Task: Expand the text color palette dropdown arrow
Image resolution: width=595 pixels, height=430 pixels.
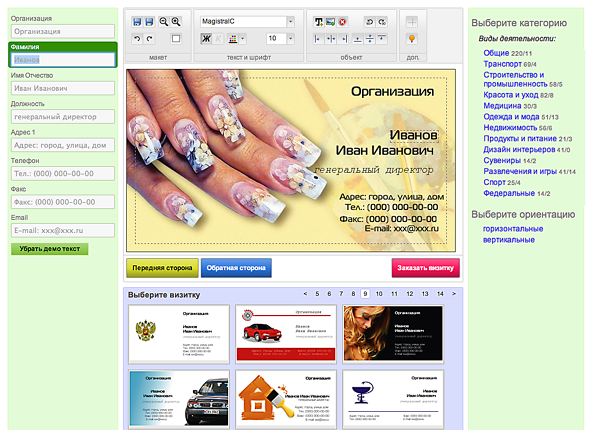Action: pyautogui.click(x=243, y=39)
